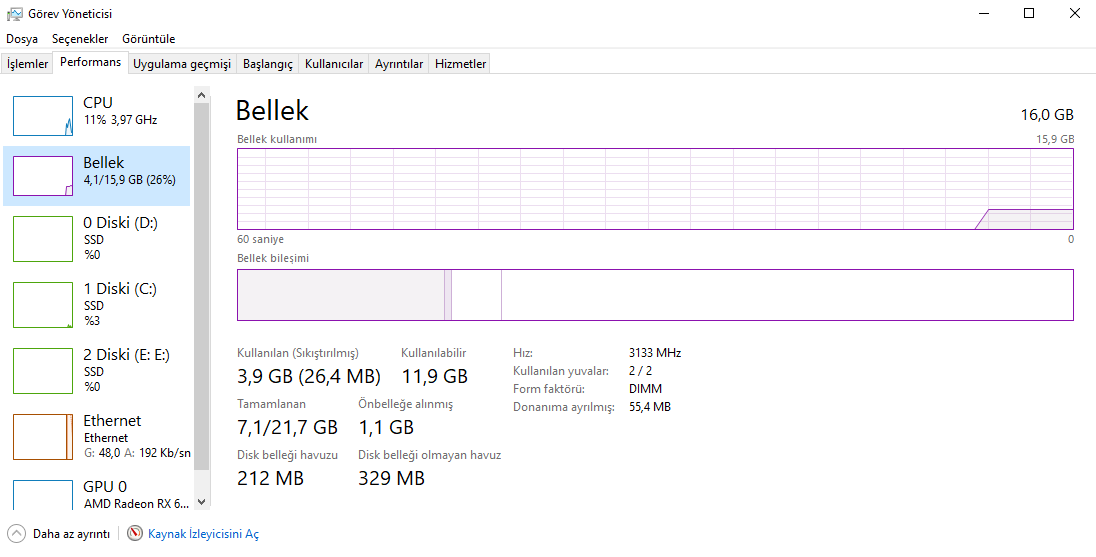Collapse view with Daha az ayrıntı
Image resolution: width=1096 pixels, height=557 pixels.
(71, 534)
